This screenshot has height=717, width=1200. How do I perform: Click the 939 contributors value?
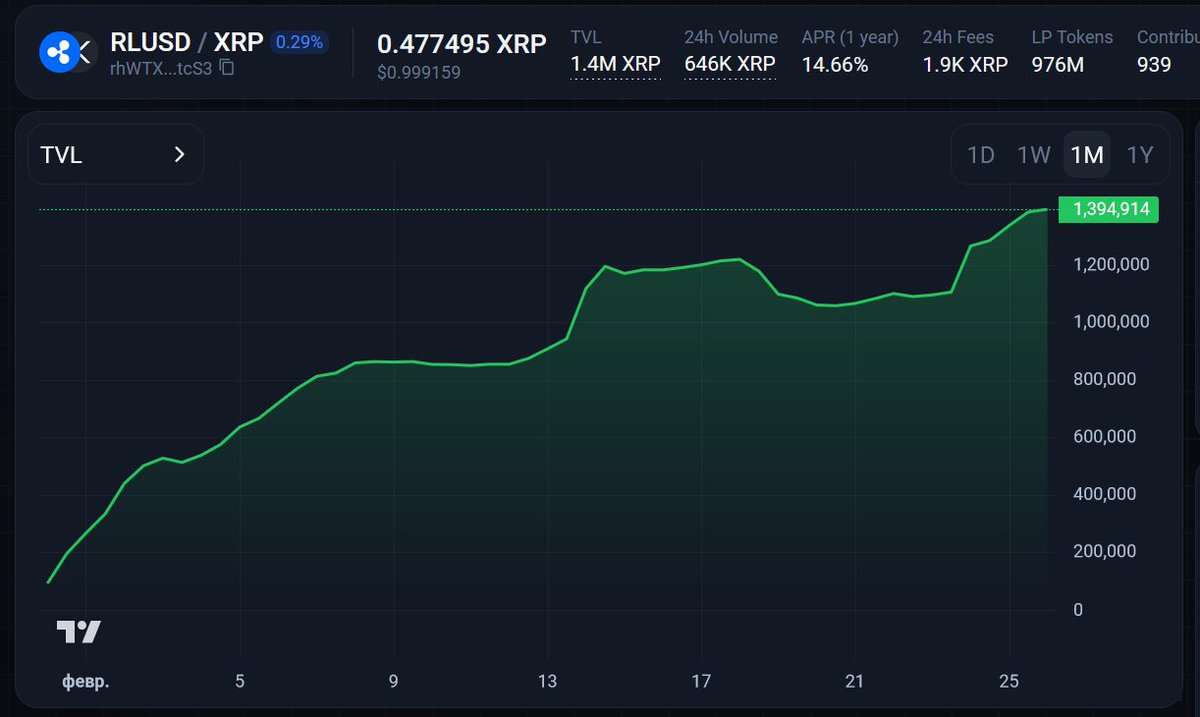pyautogui.click(x=1154, y=65)
